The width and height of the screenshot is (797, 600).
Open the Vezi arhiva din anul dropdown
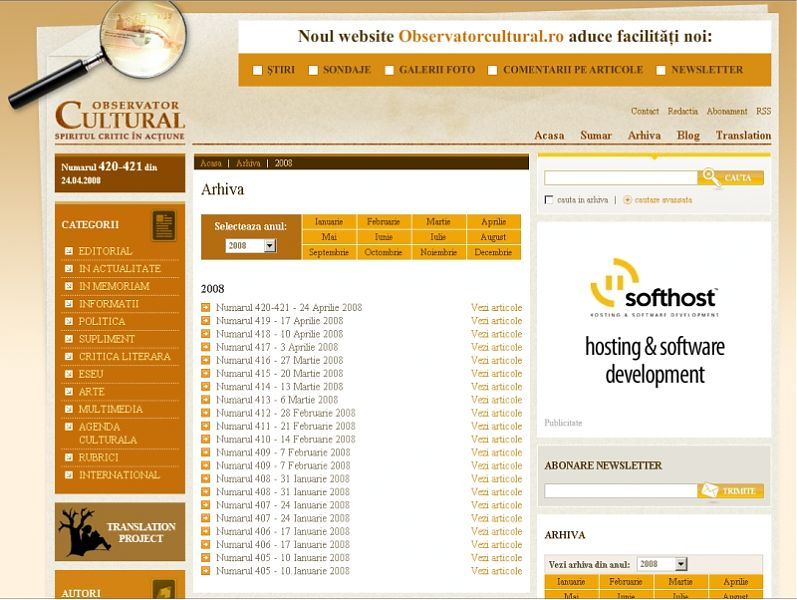[x=662, y=564]
